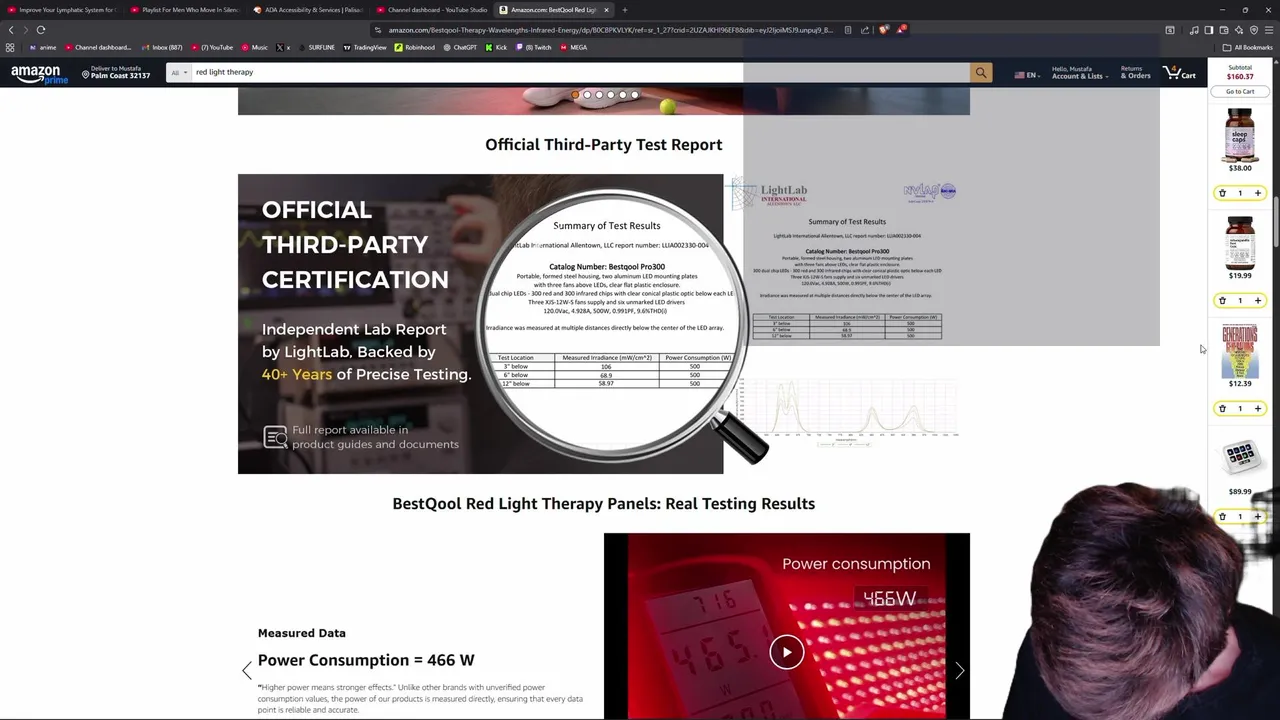
Task: Toggle reader mode icon in address bar
Action: pyautogui.click(x=848, y=30)
